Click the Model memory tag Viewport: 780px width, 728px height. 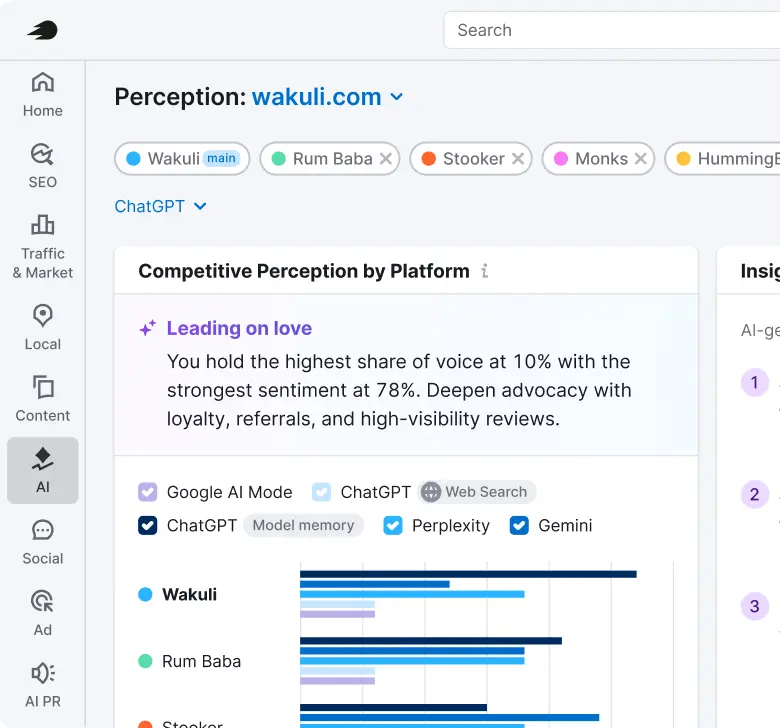(303, 525)
